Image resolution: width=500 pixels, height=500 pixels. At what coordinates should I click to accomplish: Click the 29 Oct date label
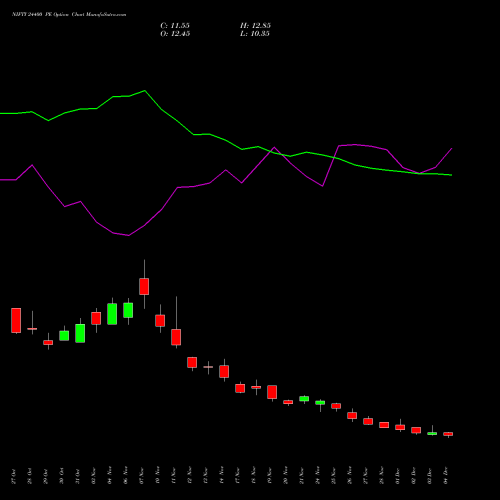pos(46,476)
